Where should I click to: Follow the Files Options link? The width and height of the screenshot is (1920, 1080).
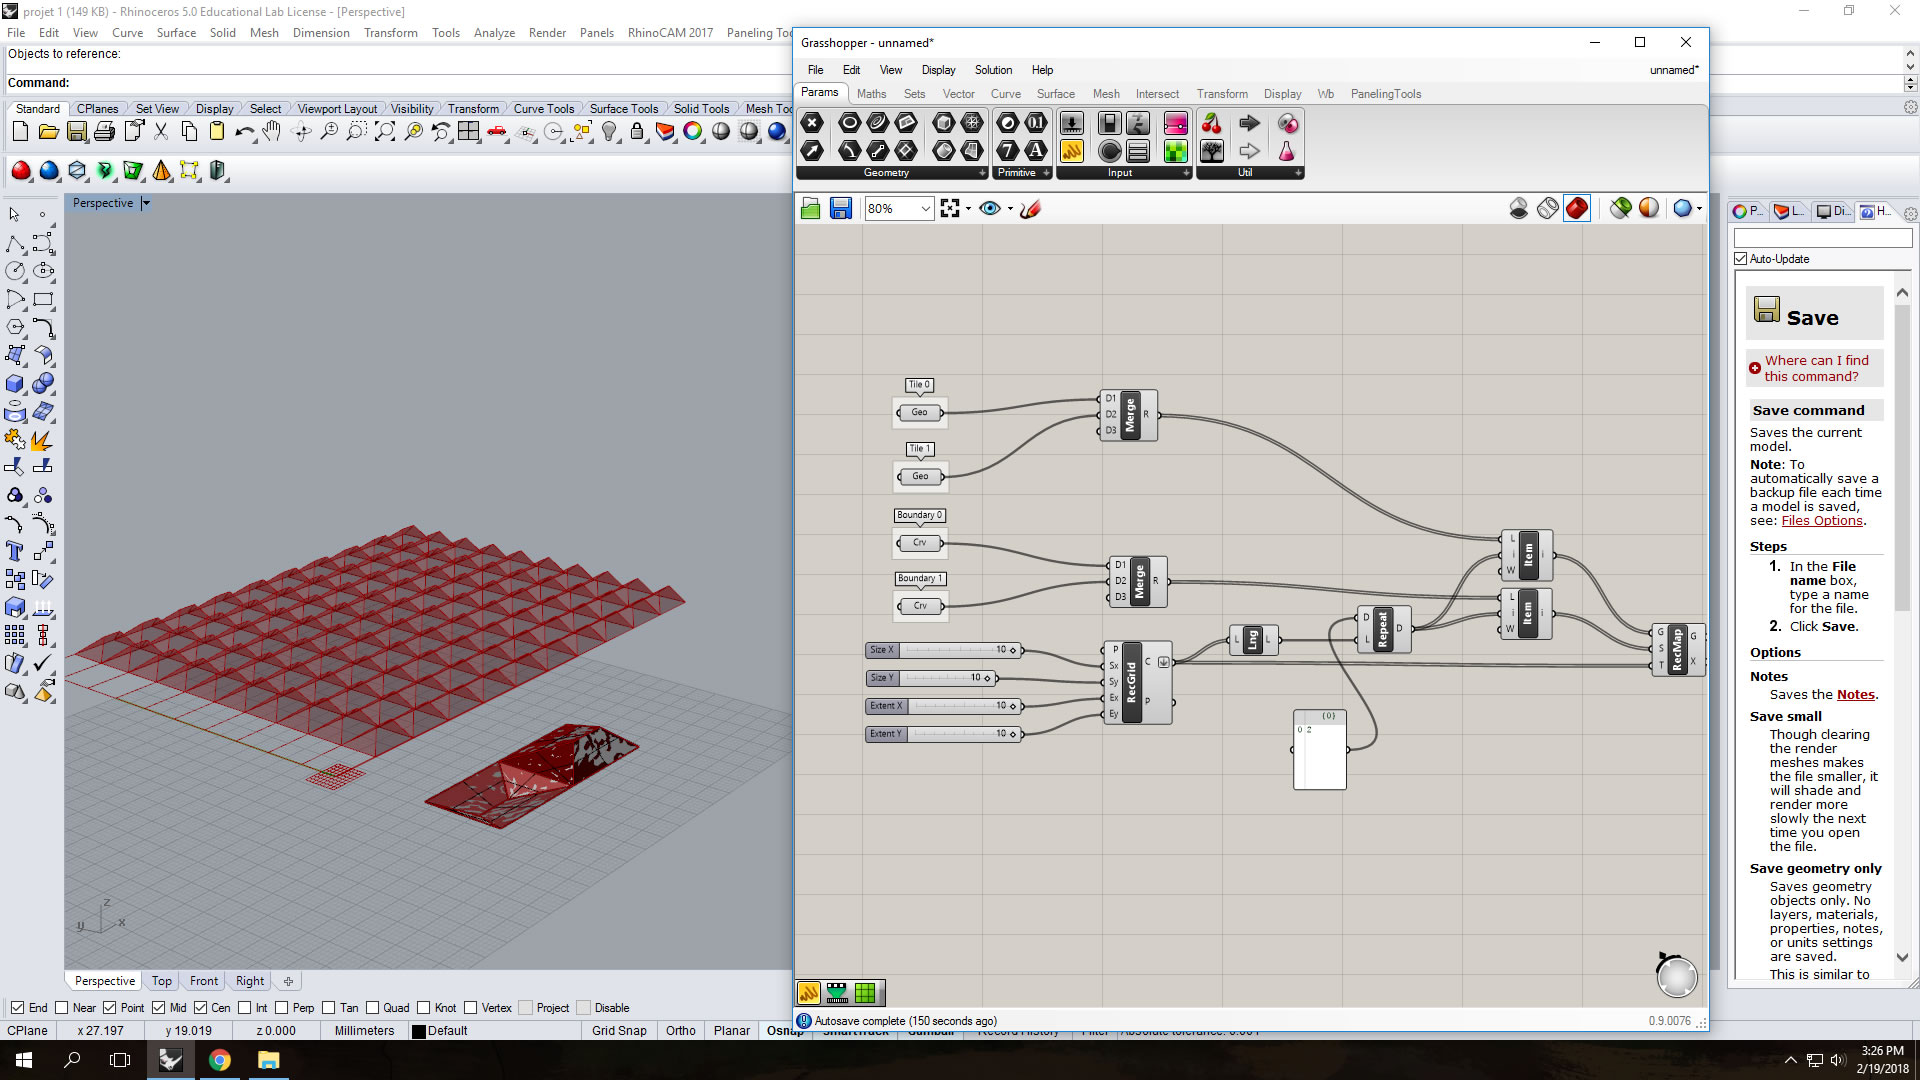(x=1822, y=521)
